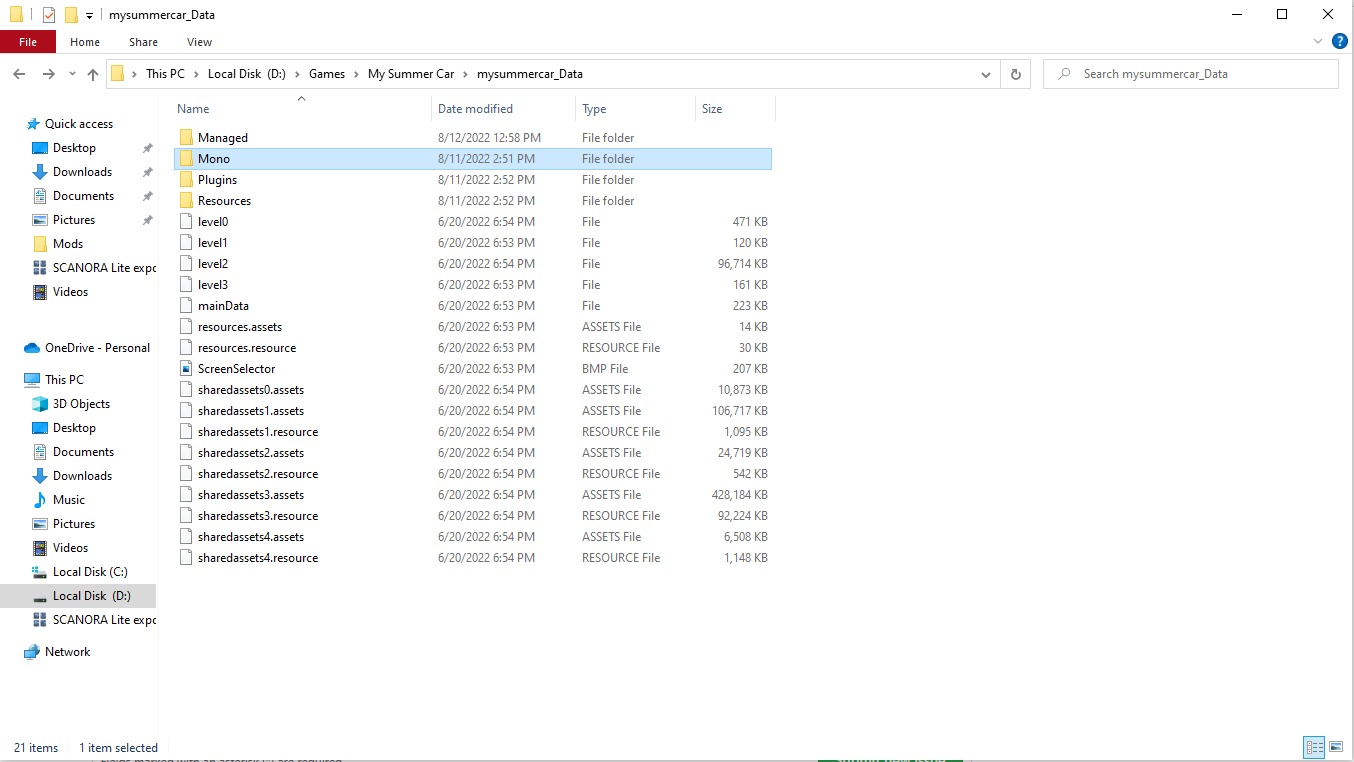Refresh the current folder view
1354x762 pixels.
[1016, 73]
